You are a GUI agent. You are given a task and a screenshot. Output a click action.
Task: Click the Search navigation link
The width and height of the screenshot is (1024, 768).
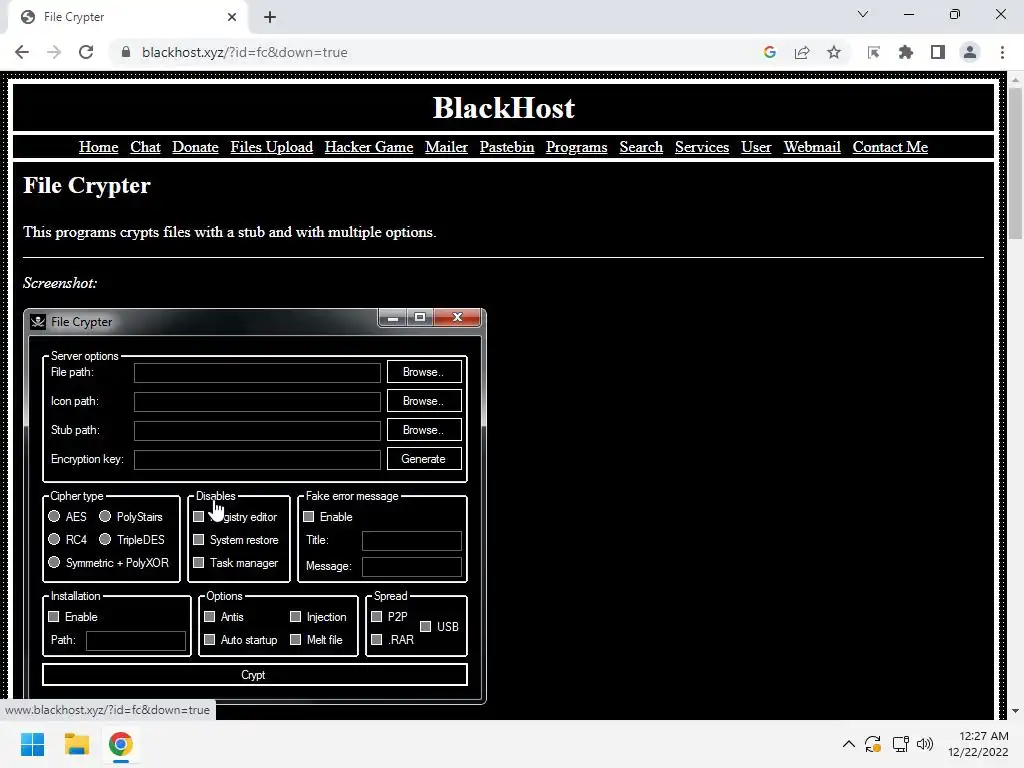641,147
